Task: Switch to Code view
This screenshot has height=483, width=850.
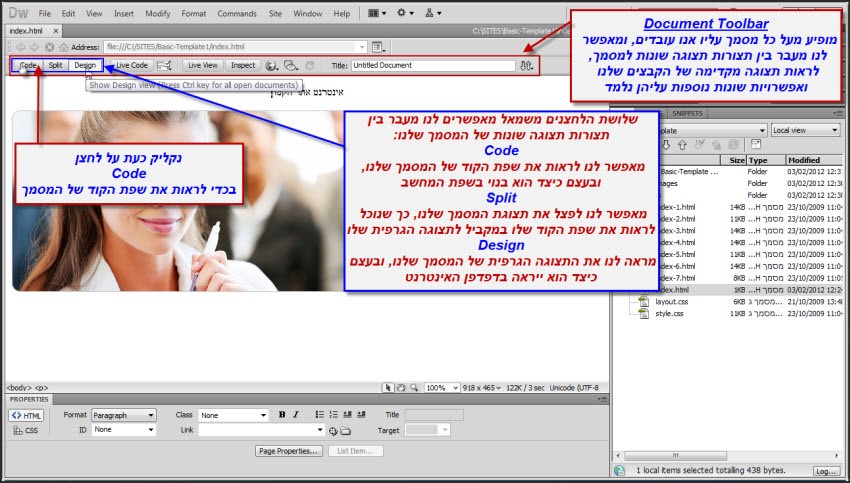Action: coord(28,66)
